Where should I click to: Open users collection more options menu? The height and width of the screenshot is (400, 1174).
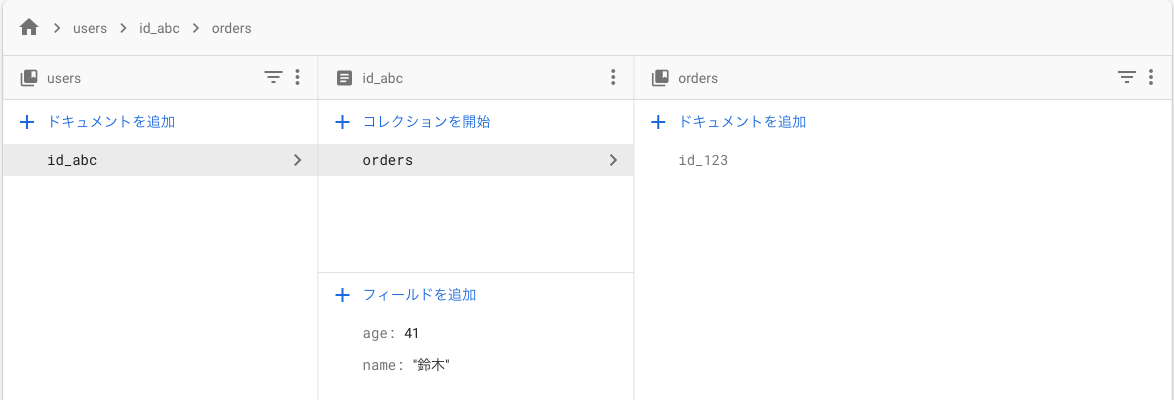click(297, 77)
